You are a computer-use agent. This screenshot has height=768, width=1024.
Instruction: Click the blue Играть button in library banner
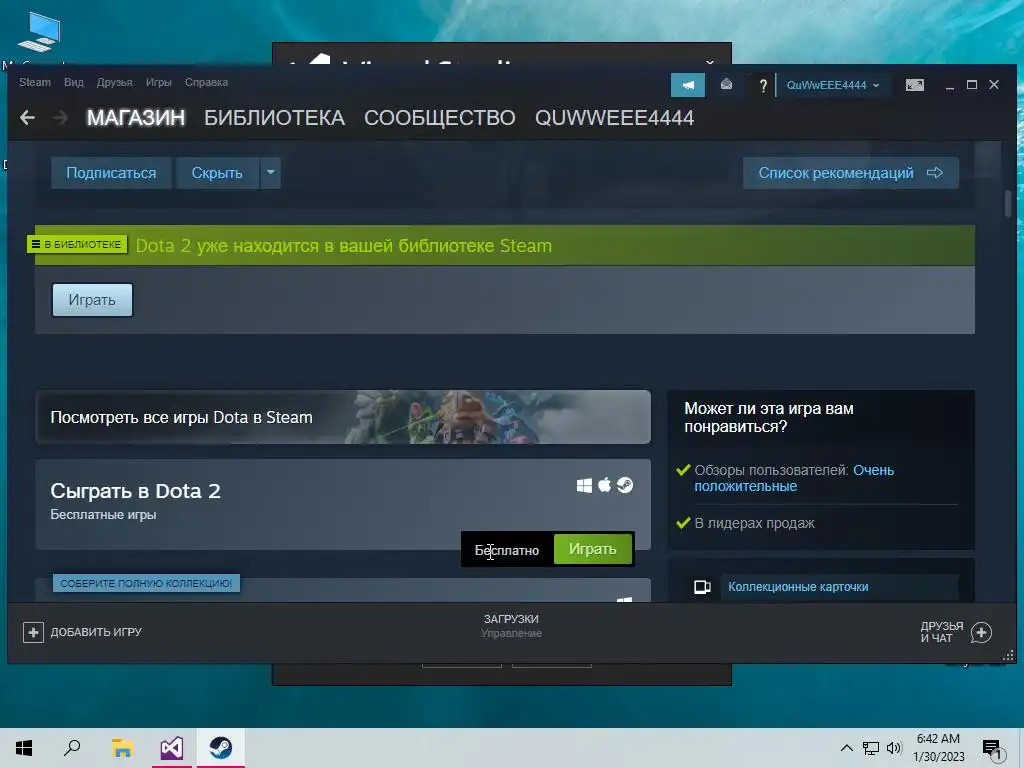pyautogui.click(x=92, y=300)
